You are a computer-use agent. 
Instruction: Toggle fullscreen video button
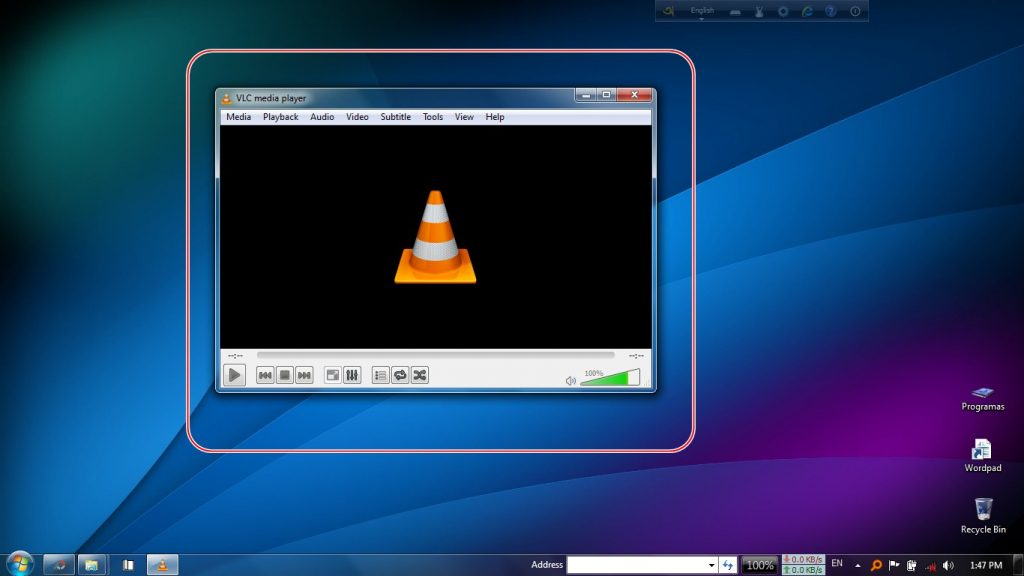click(x=332, y=375)
